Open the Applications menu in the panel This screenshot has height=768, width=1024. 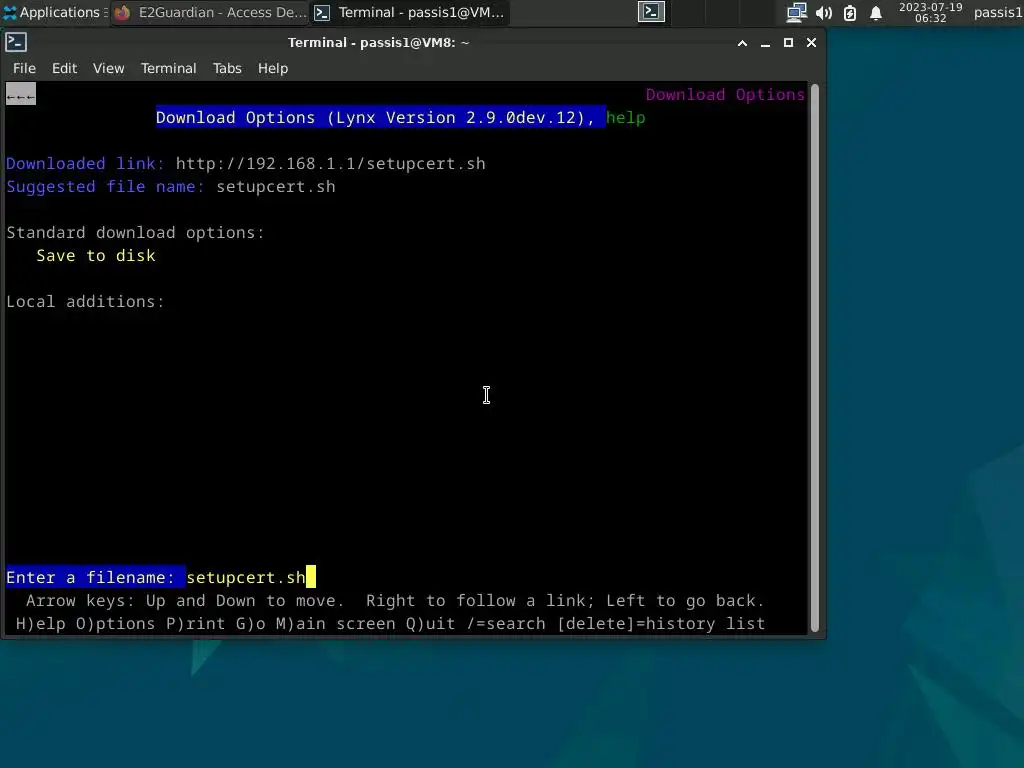pos(54,12)
